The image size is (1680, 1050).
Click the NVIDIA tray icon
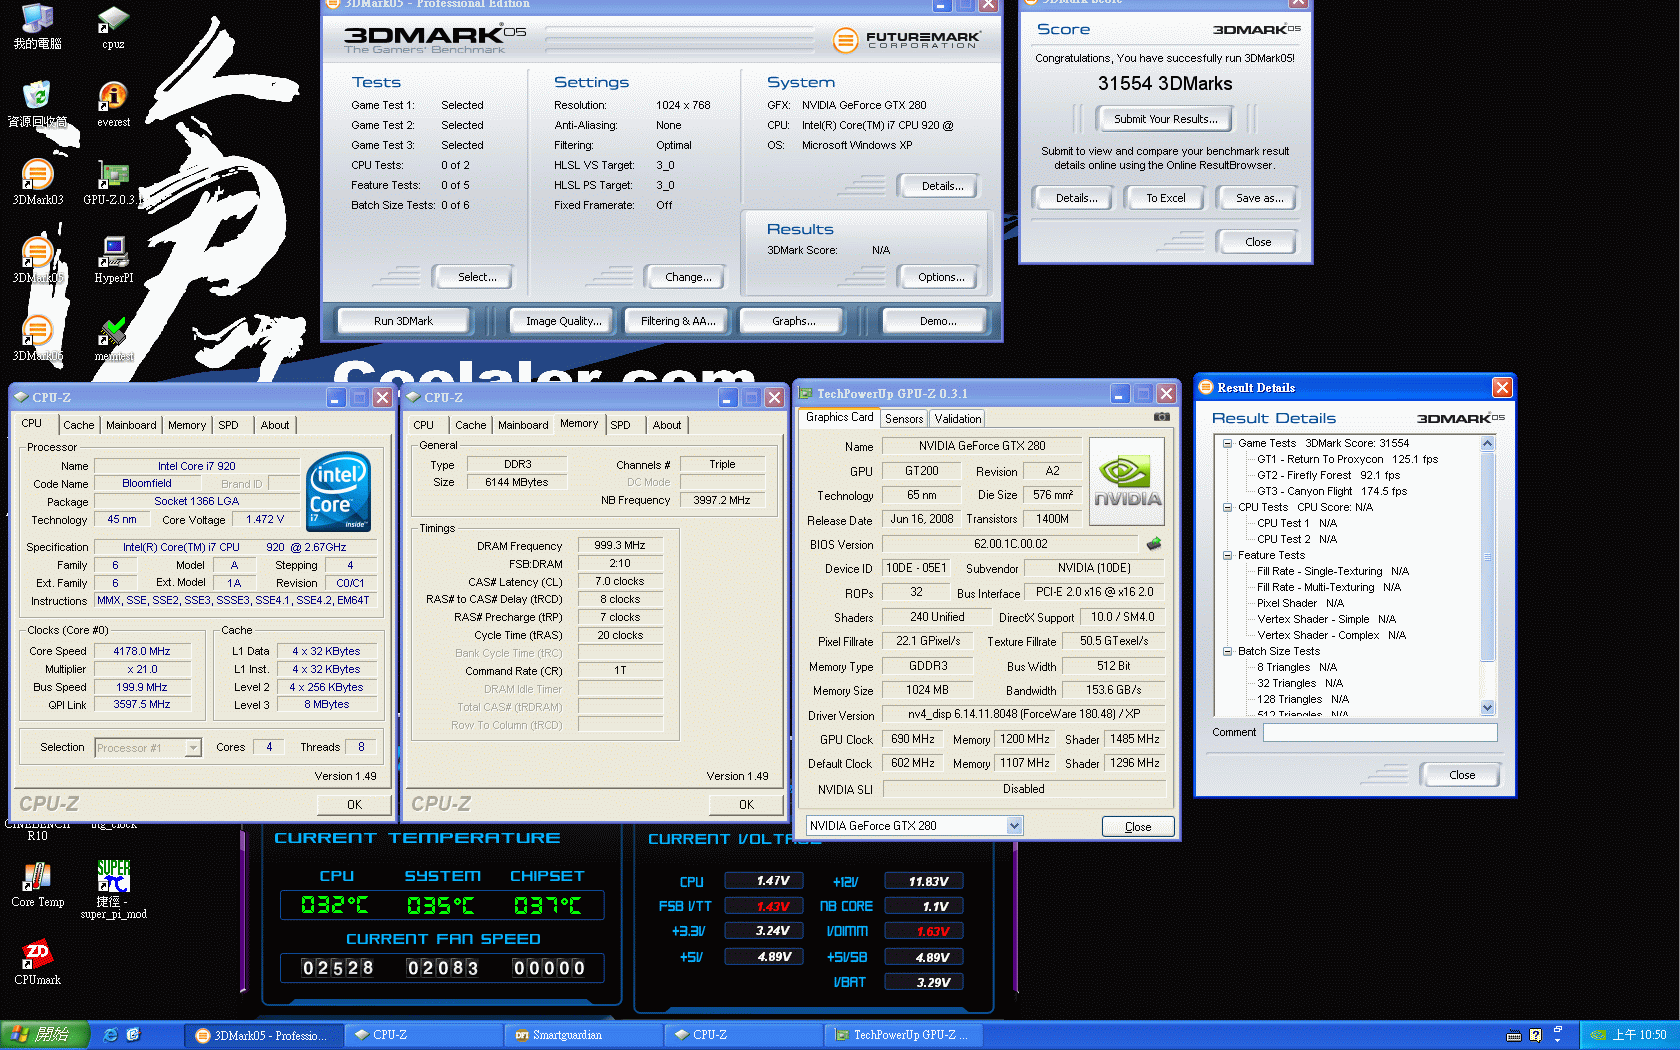(x=1598, y=1035)
